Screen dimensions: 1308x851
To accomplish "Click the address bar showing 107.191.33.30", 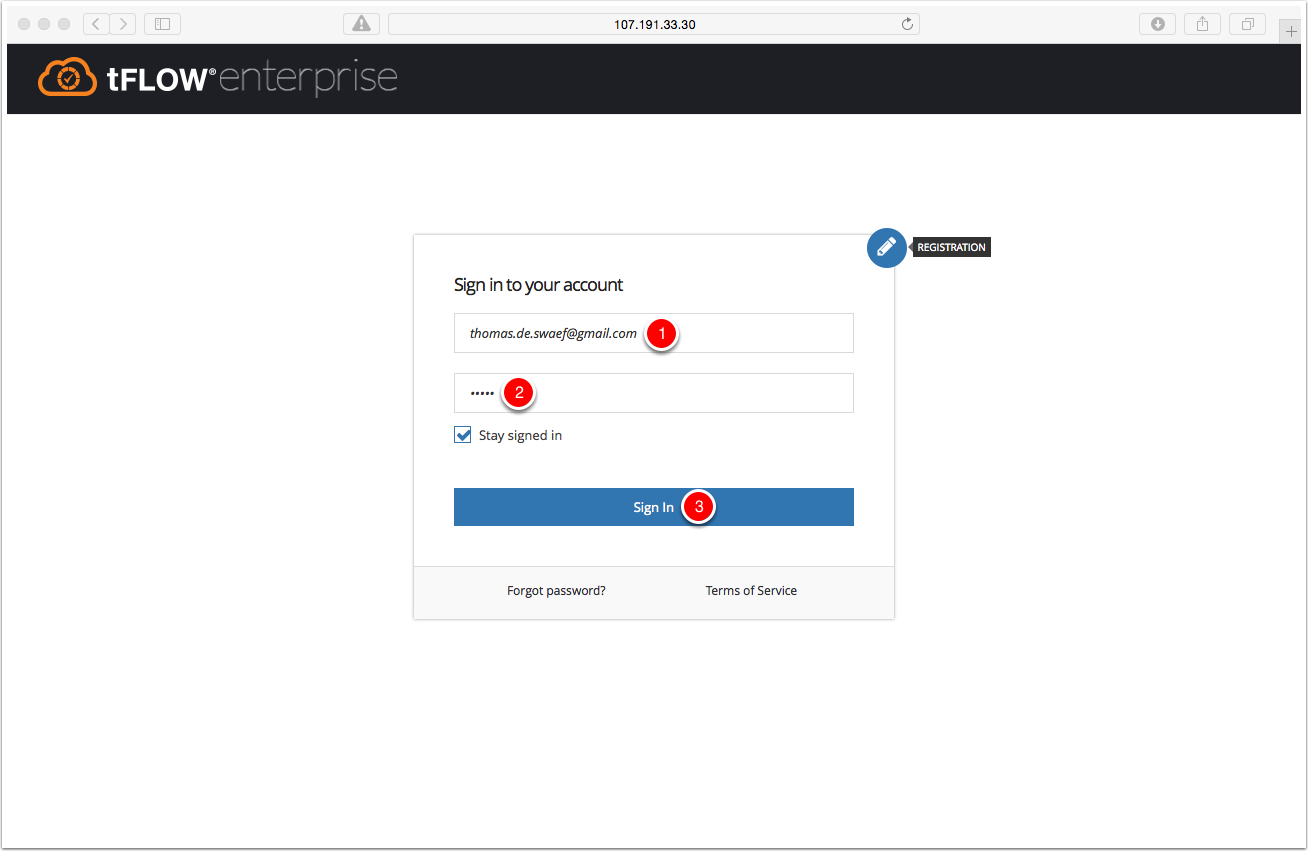I will [x=654, y=24].
